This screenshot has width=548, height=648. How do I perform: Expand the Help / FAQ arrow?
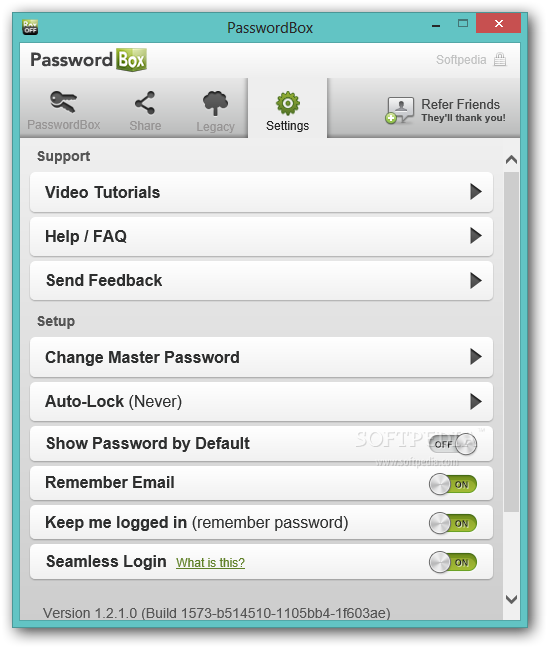click(476, 236)
